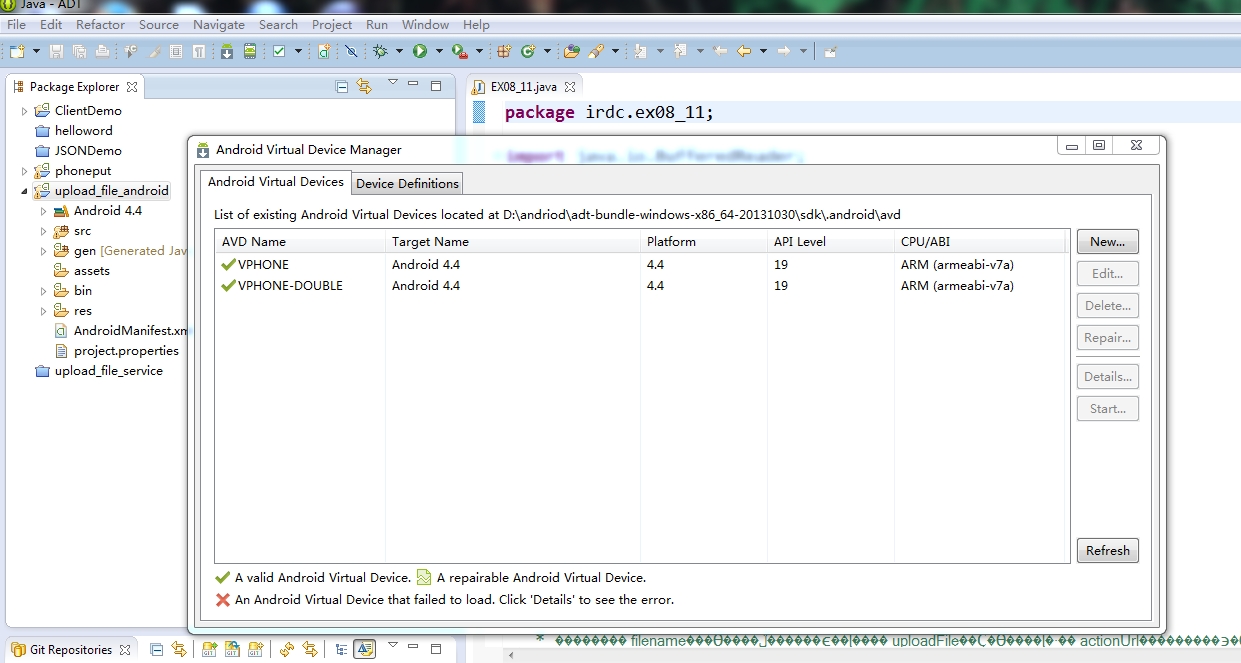Toggle hierarchical branch layout in Git view

(341, 650)
